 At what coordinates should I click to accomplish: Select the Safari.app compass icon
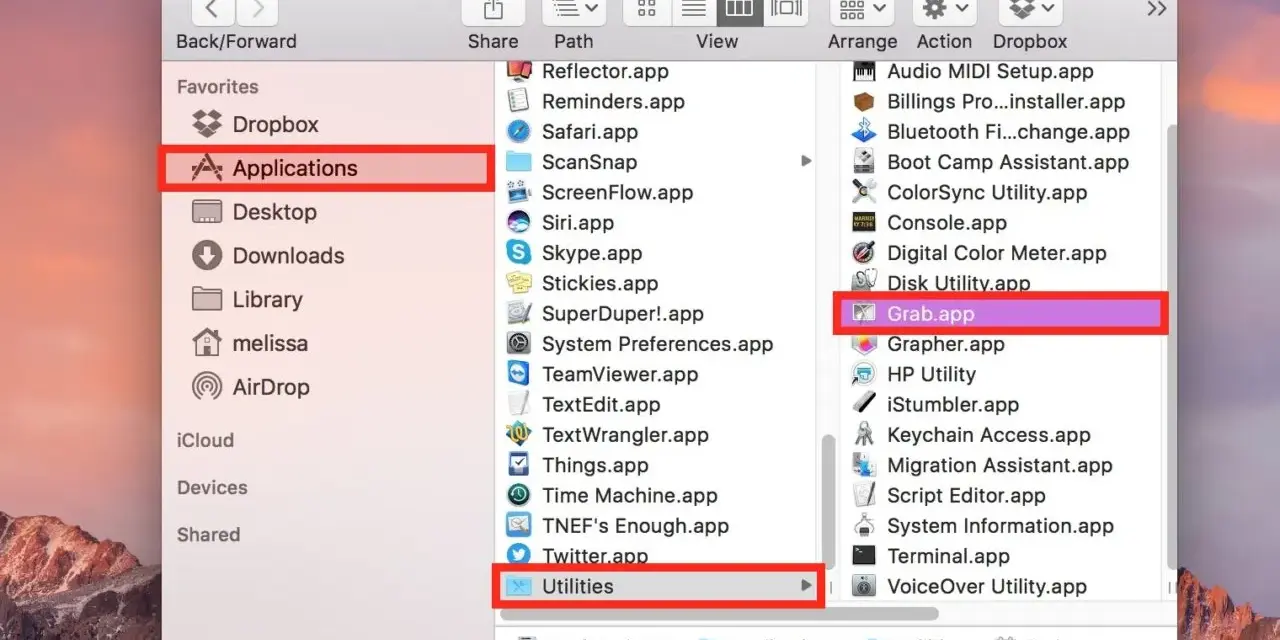pyautogui.click(x=518, y=132)
